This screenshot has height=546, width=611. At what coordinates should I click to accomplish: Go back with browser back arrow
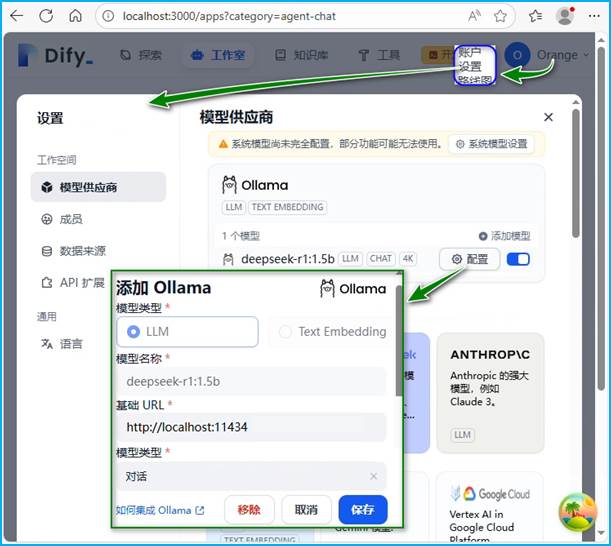[17, 16]
